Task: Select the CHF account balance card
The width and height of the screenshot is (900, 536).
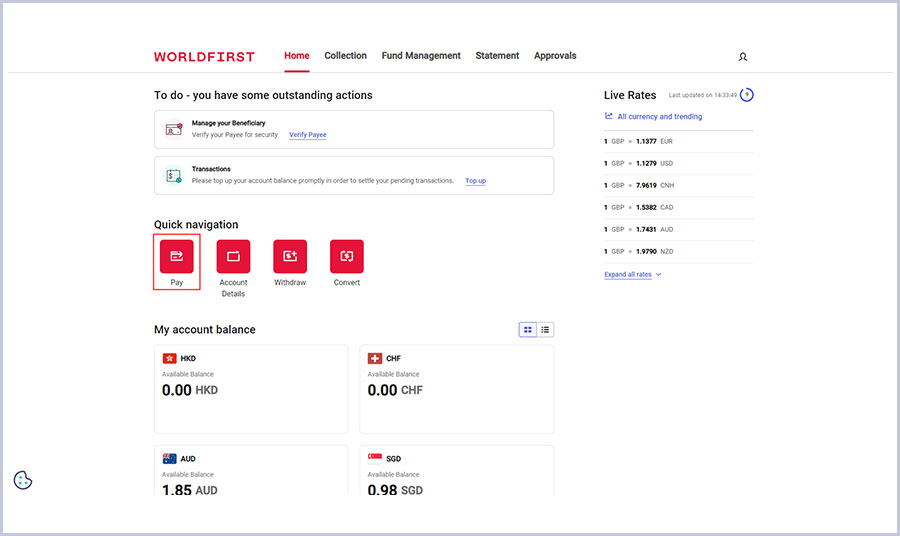Action: [456, 389]
